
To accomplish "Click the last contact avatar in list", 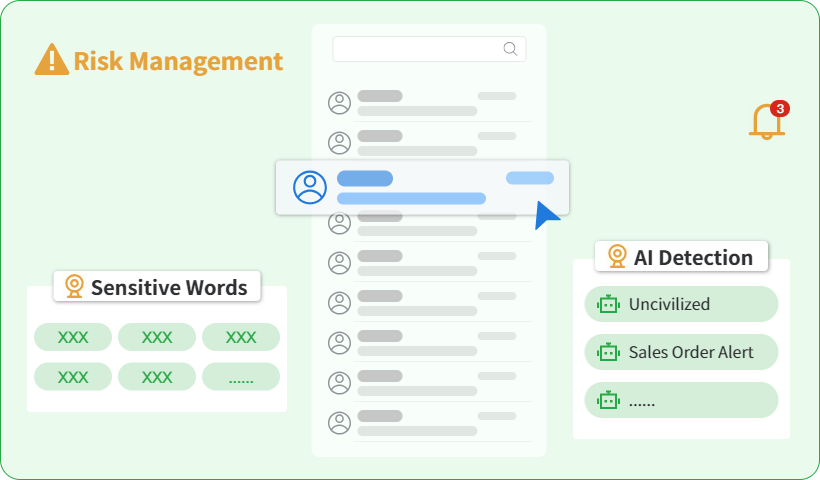I will click(x=340, y=423).
